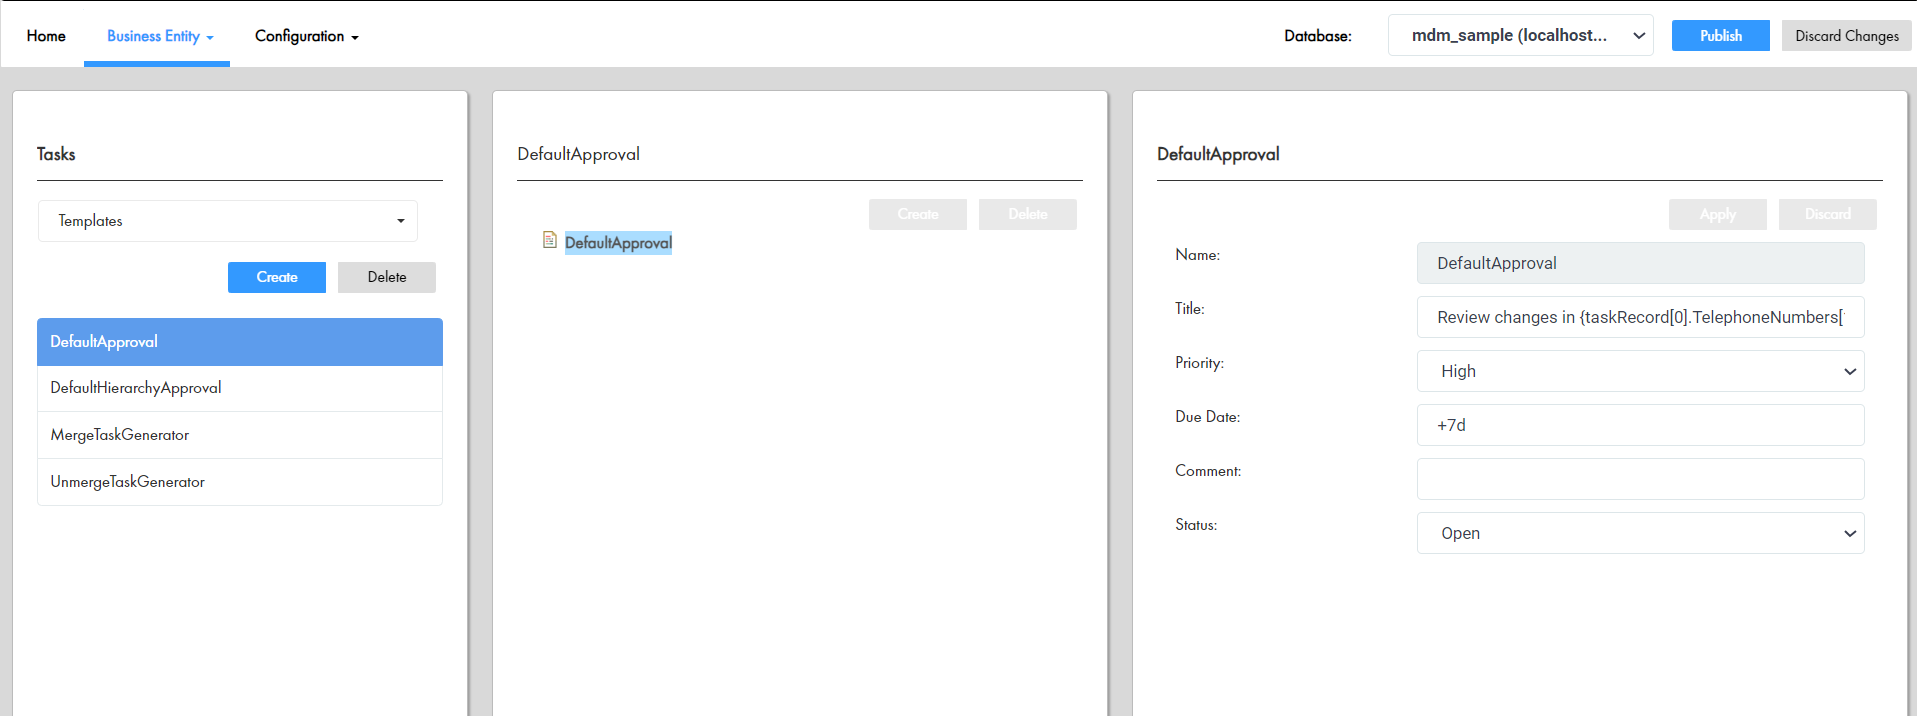Go to the Home tab
This screenshot has width=1917, height=716.
coord(46,36)
